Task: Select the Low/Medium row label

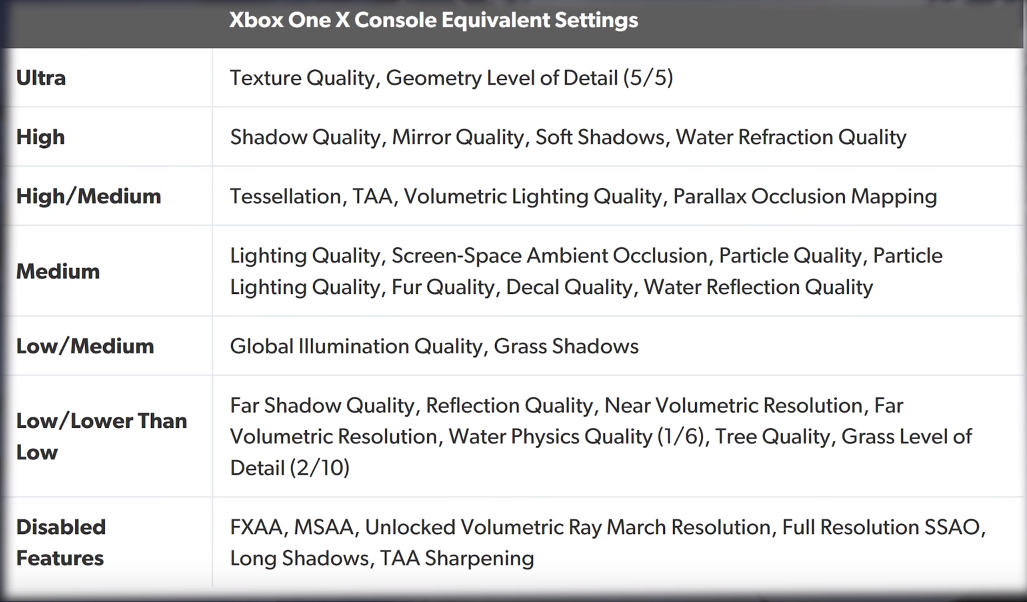Action: click(84, 346)
